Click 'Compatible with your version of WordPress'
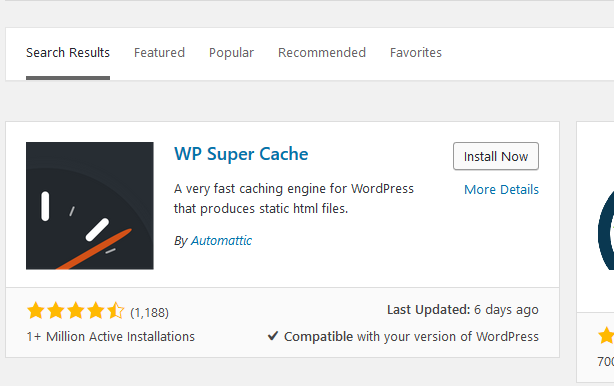Viewport: 614px width, 386px height. pos(411,337)
